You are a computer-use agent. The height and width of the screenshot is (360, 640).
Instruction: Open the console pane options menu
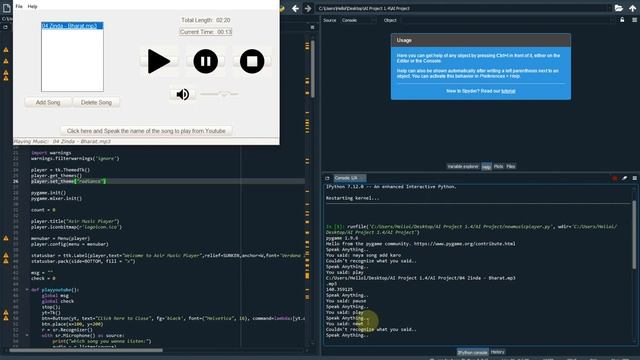tap(634, 178)
